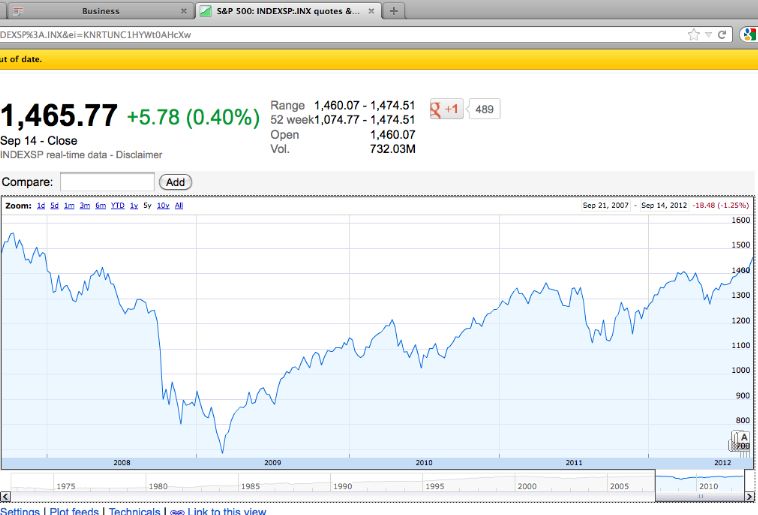Click the Open 1,460.07 value
Viewport: 758px width, 515px height.
(x=393, y=134)
